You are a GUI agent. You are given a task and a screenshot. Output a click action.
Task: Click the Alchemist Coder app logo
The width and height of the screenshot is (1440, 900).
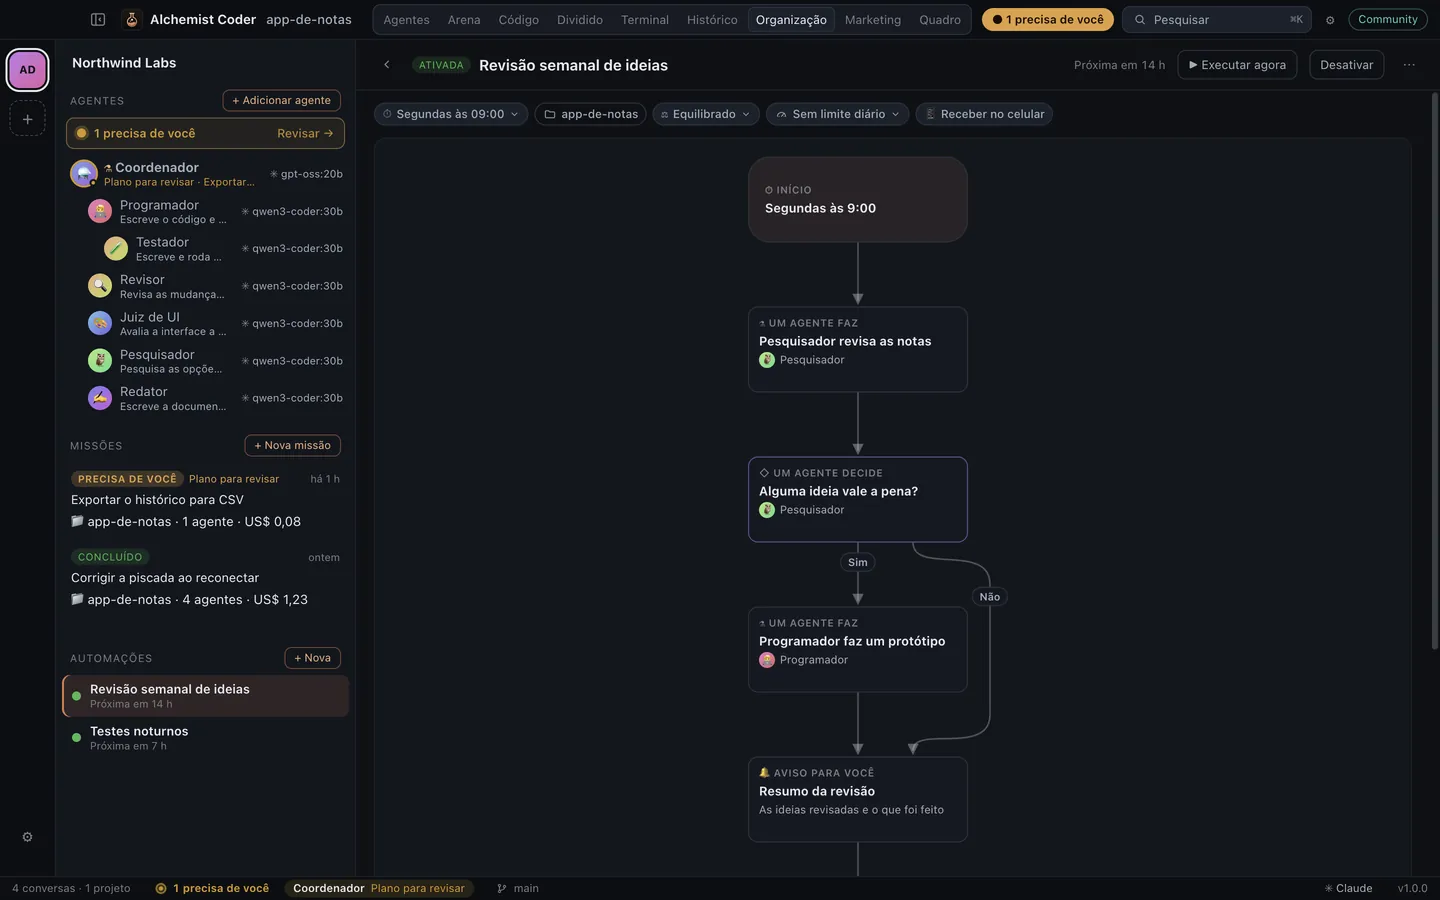pyautogui.click(x=131, y=19)
